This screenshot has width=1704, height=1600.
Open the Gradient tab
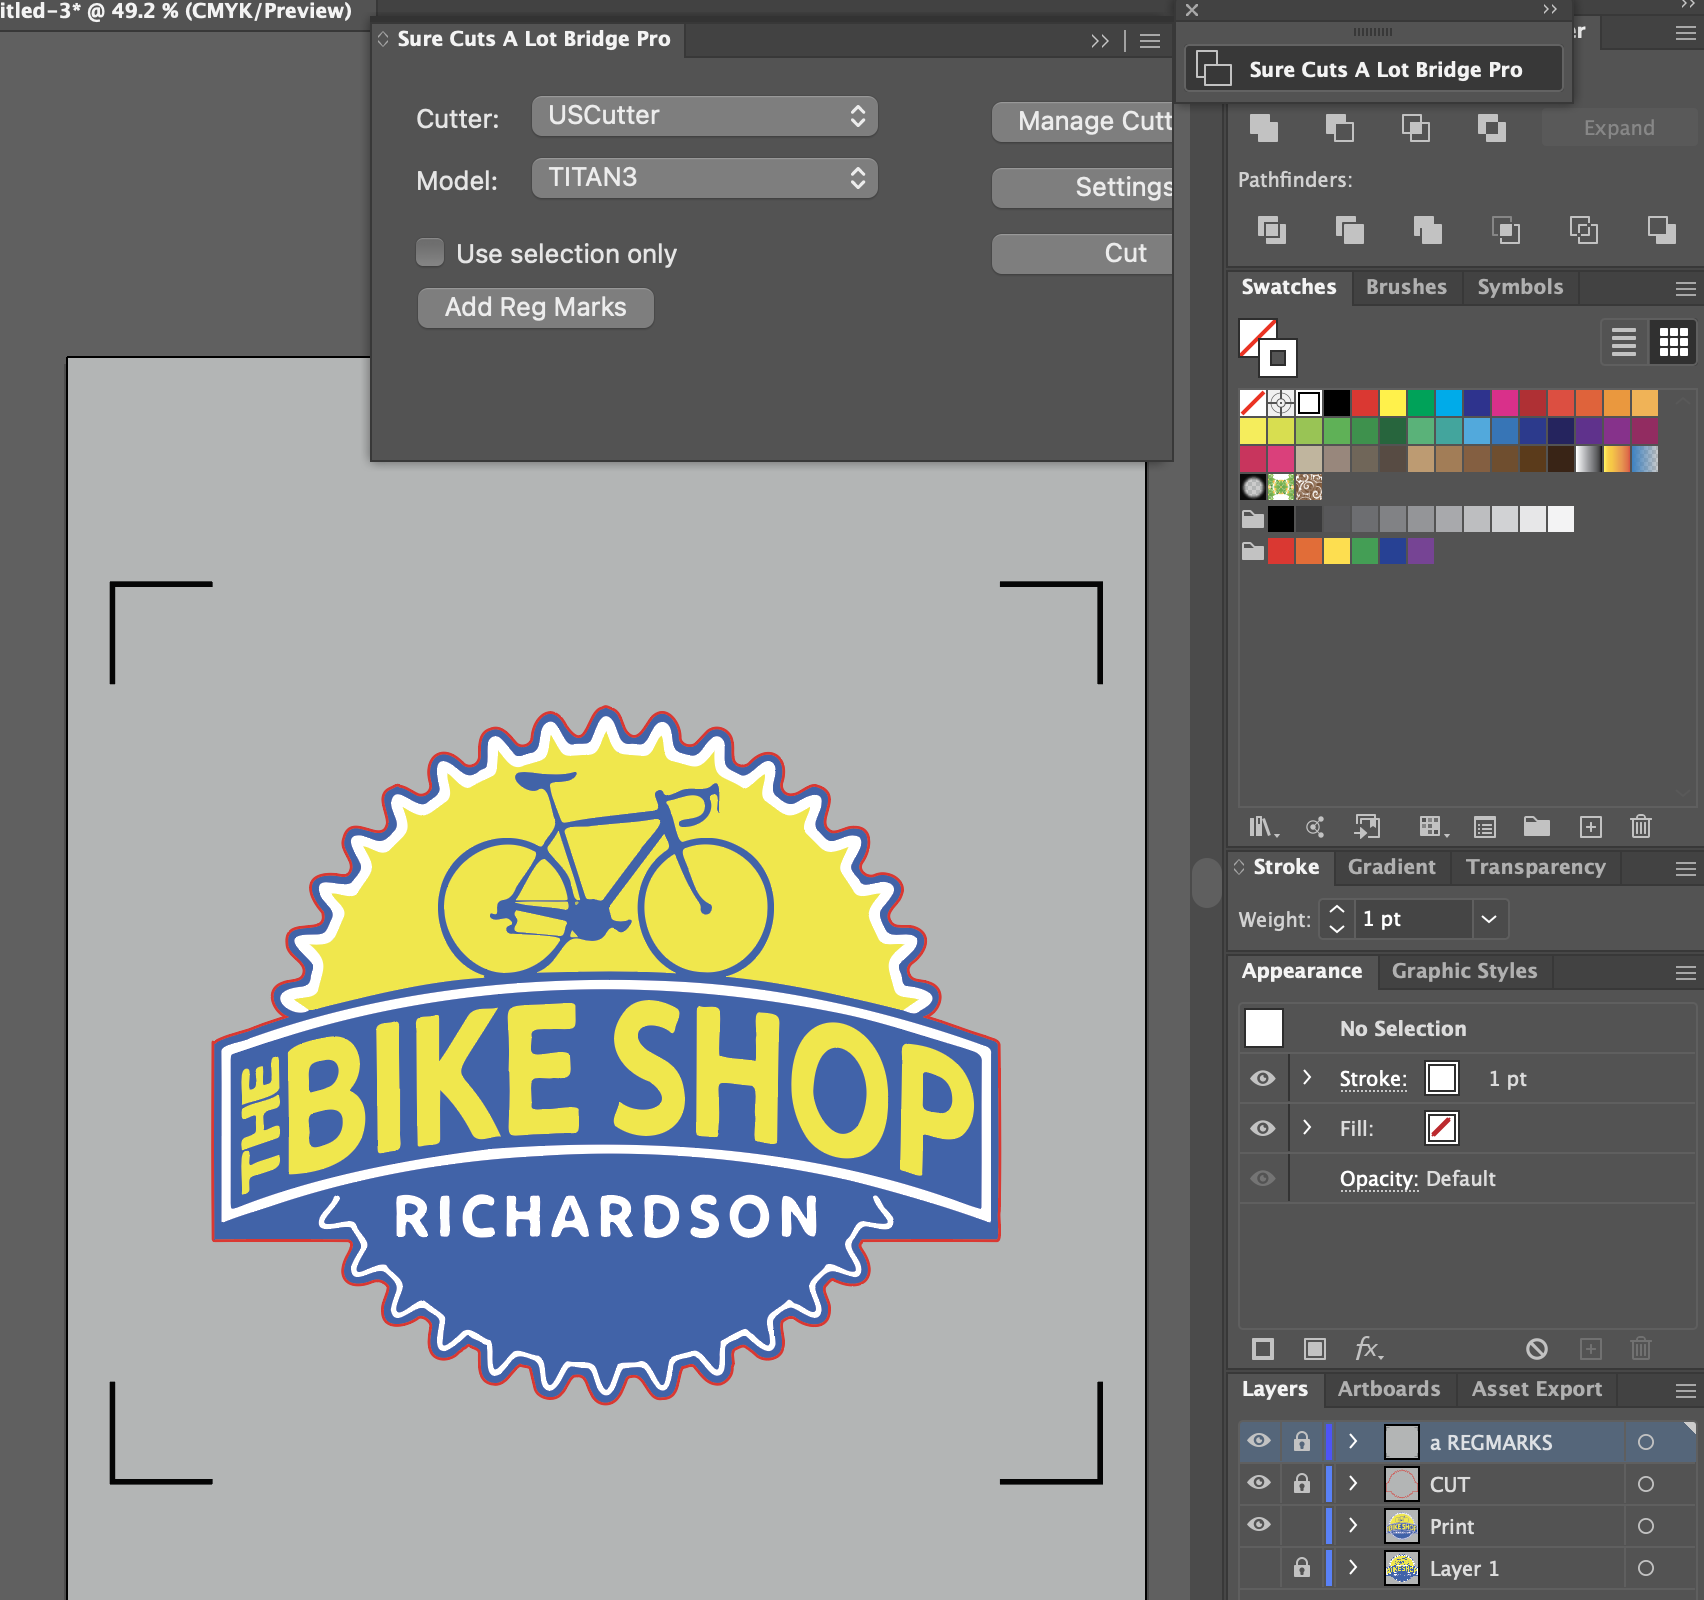pyautogui.click(x=1391, y=867)
